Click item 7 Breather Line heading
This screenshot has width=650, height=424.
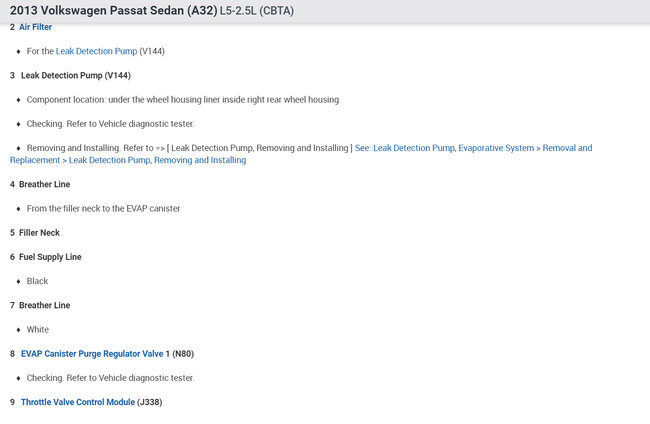coord(44,305)
